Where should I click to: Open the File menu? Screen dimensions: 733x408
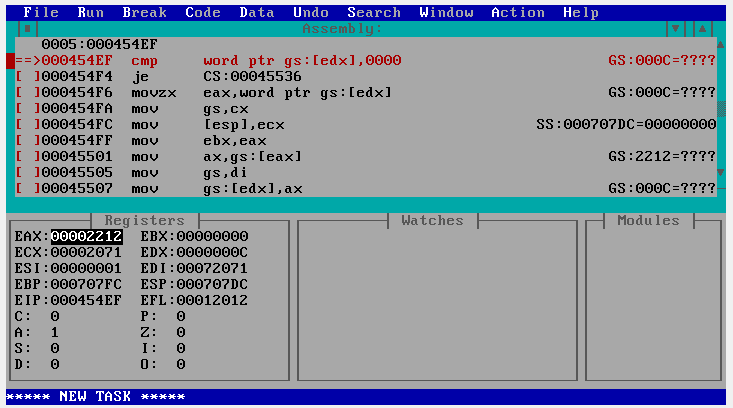click(x=41, y=13)
